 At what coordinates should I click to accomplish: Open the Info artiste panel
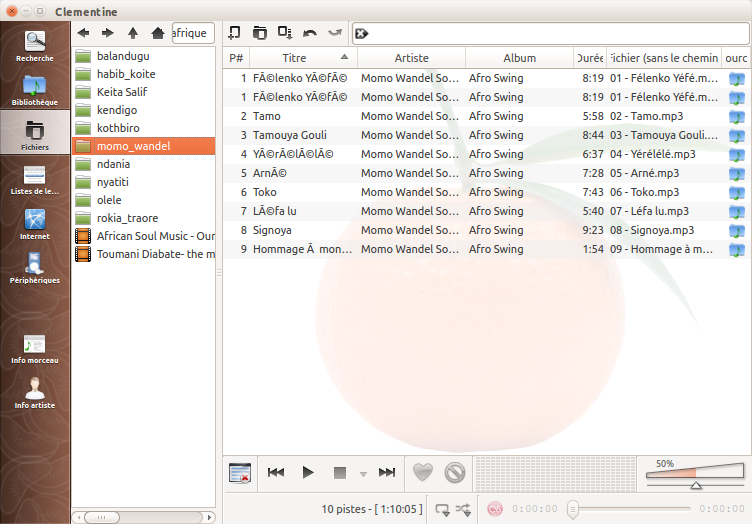click(x=35, y=393)
